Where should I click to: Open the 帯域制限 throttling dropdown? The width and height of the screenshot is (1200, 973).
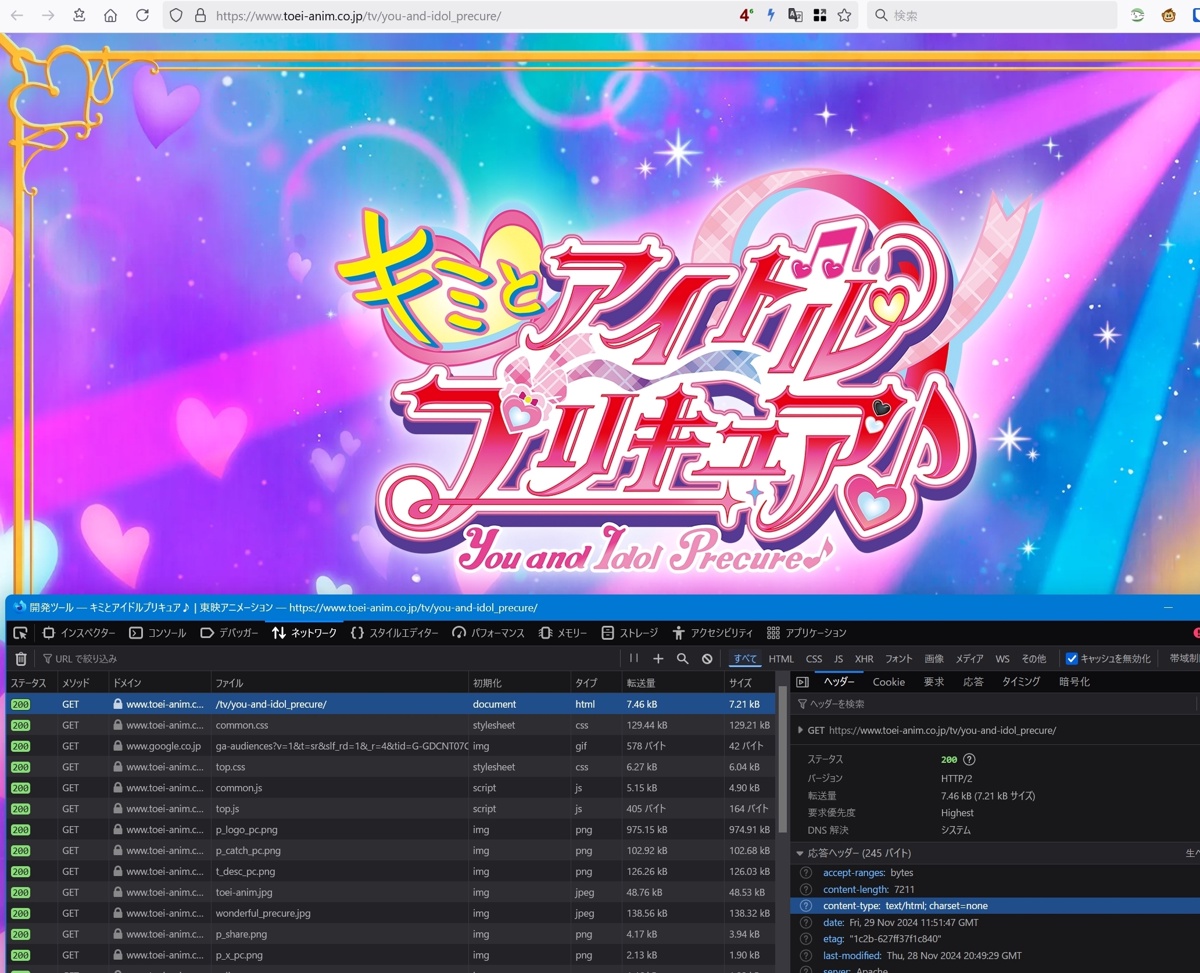point(1183,659)
